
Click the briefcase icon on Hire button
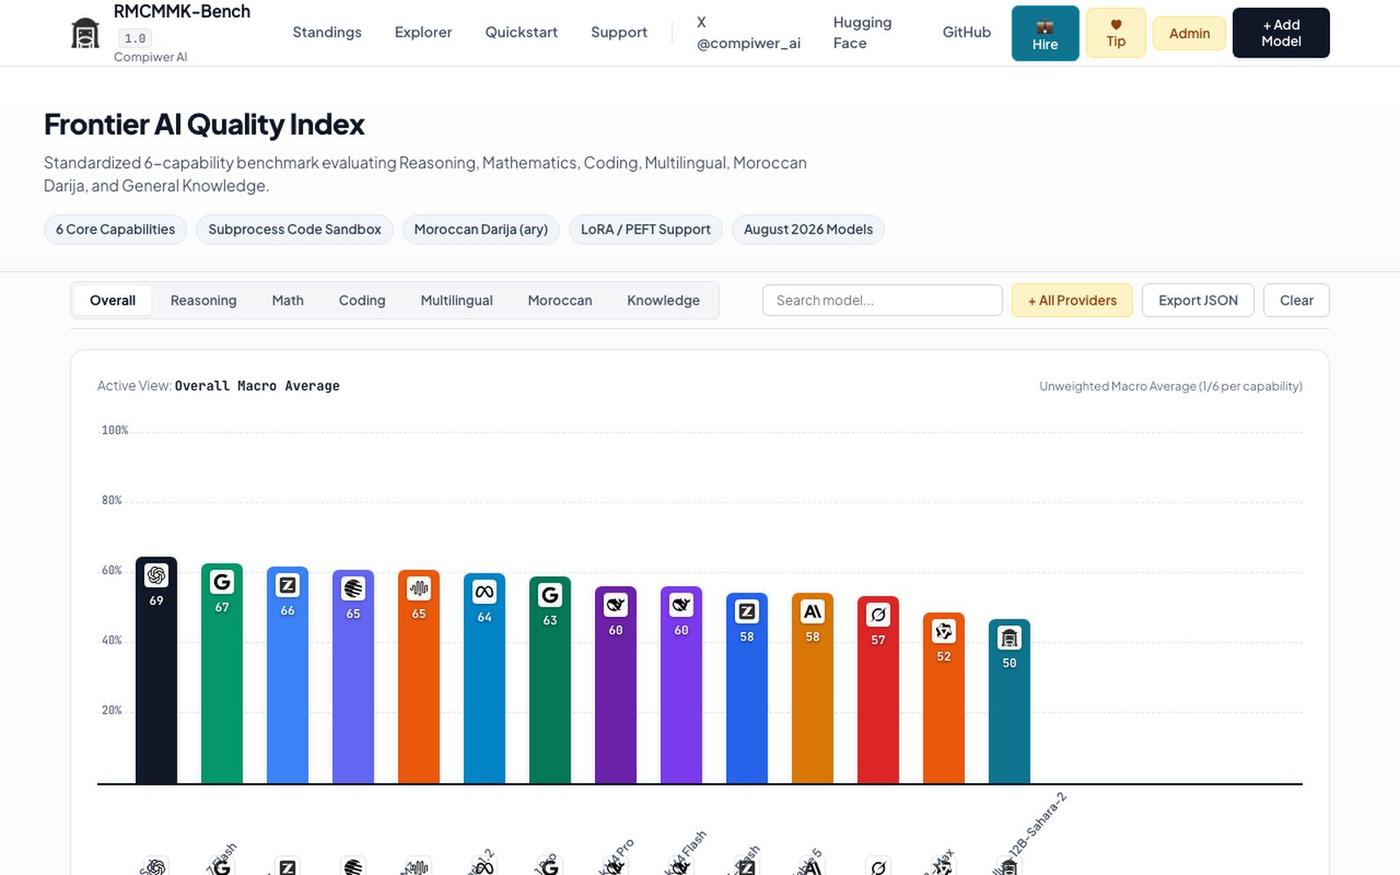1045,27
